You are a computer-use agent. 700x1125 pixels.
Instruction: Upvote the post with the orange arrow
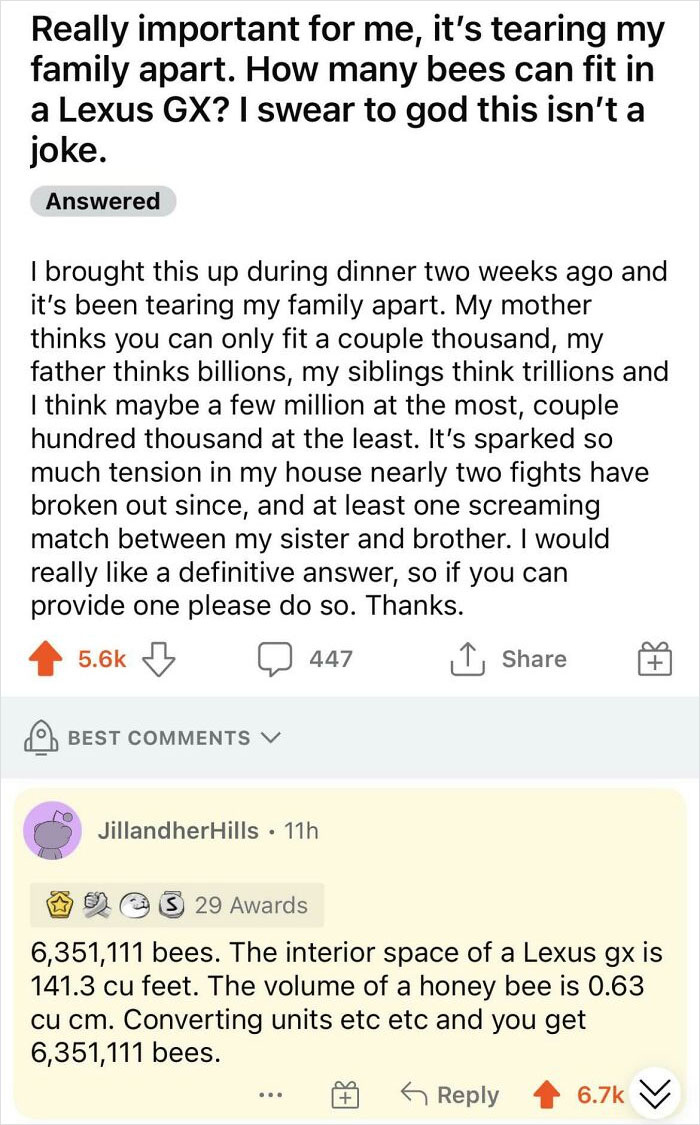47,658
